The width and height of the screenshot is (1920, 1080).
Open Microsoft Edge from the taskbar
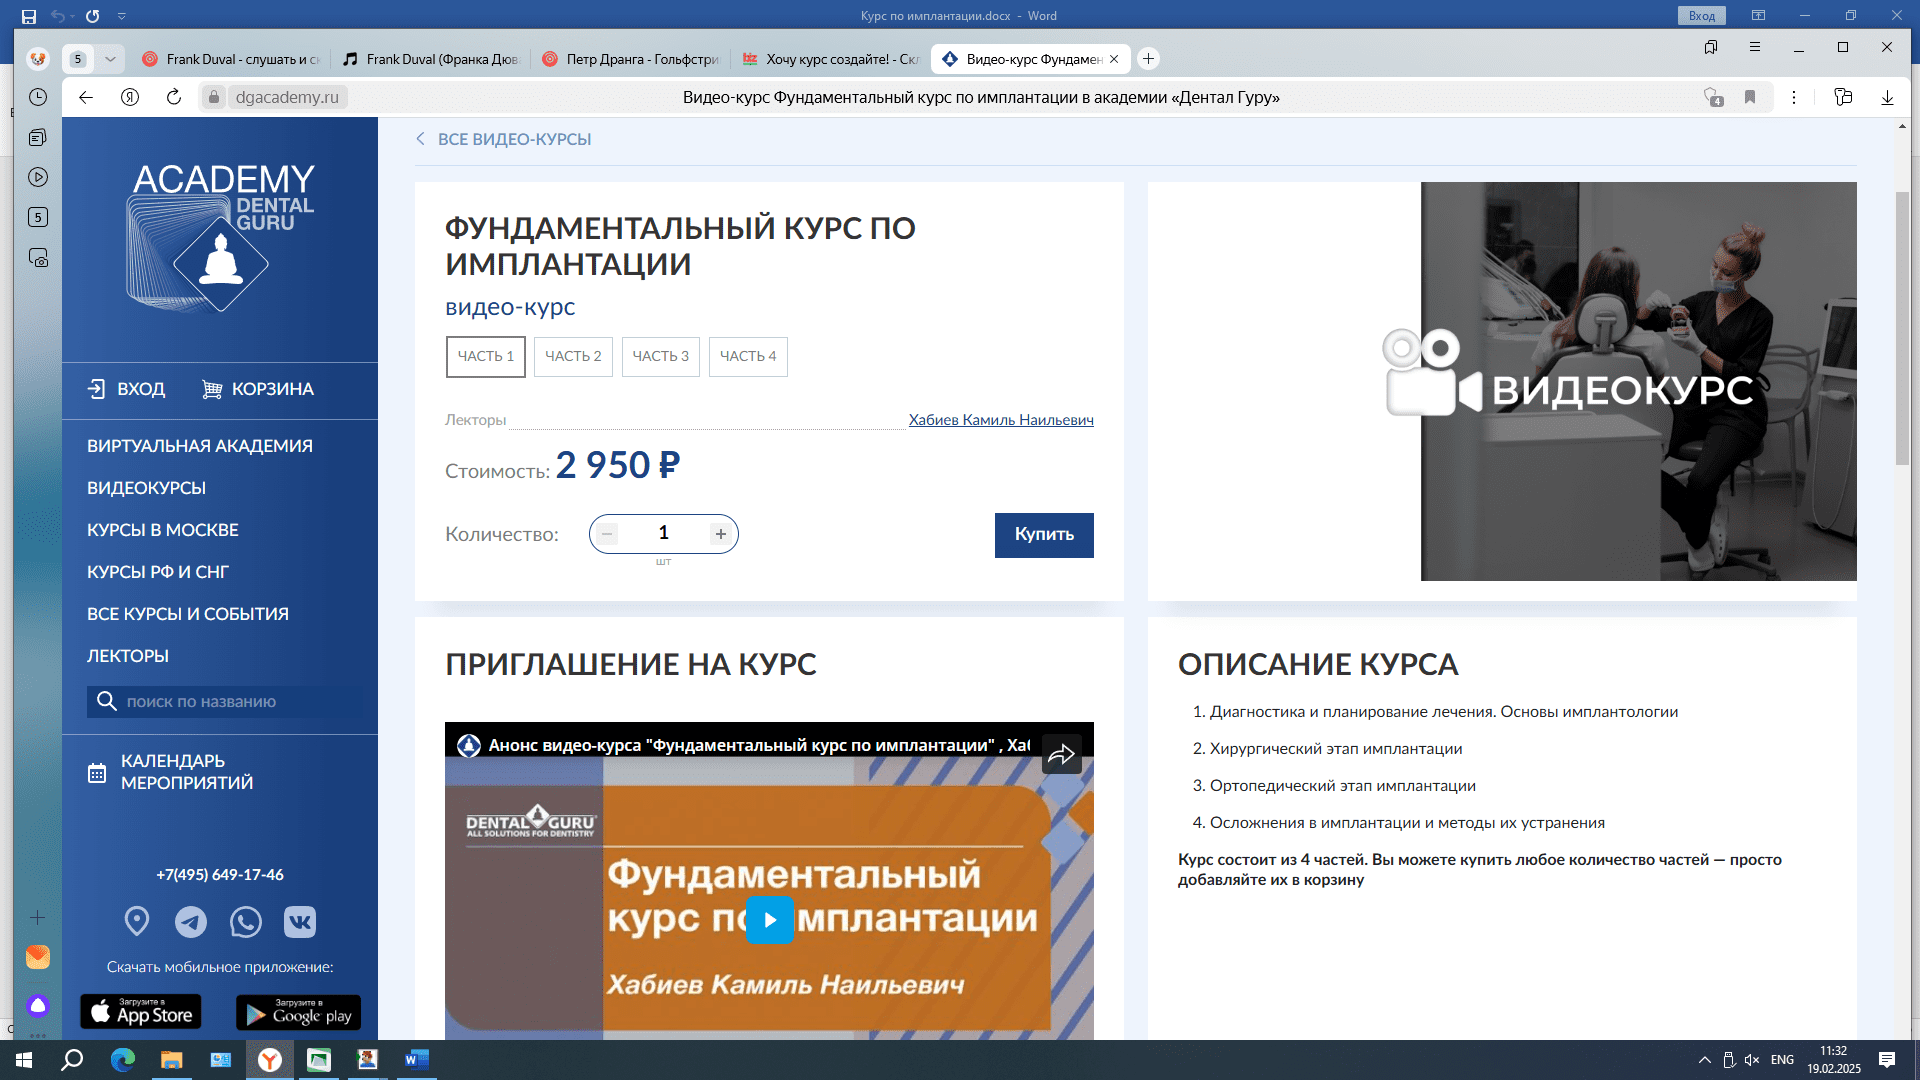(x=123, y=1060)
